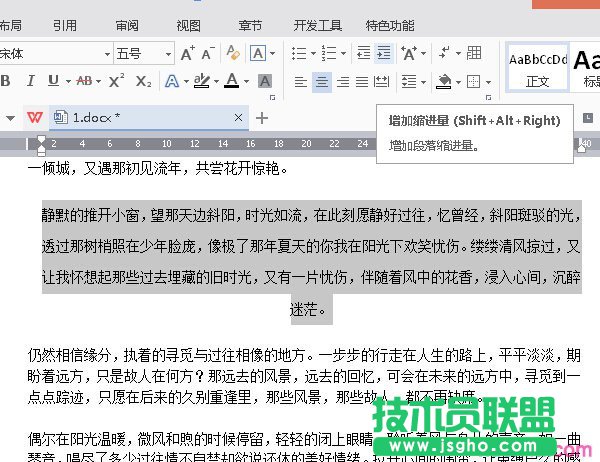
Task: Expand the underline style dropdown arrow
Action: (x=68, y=82)
